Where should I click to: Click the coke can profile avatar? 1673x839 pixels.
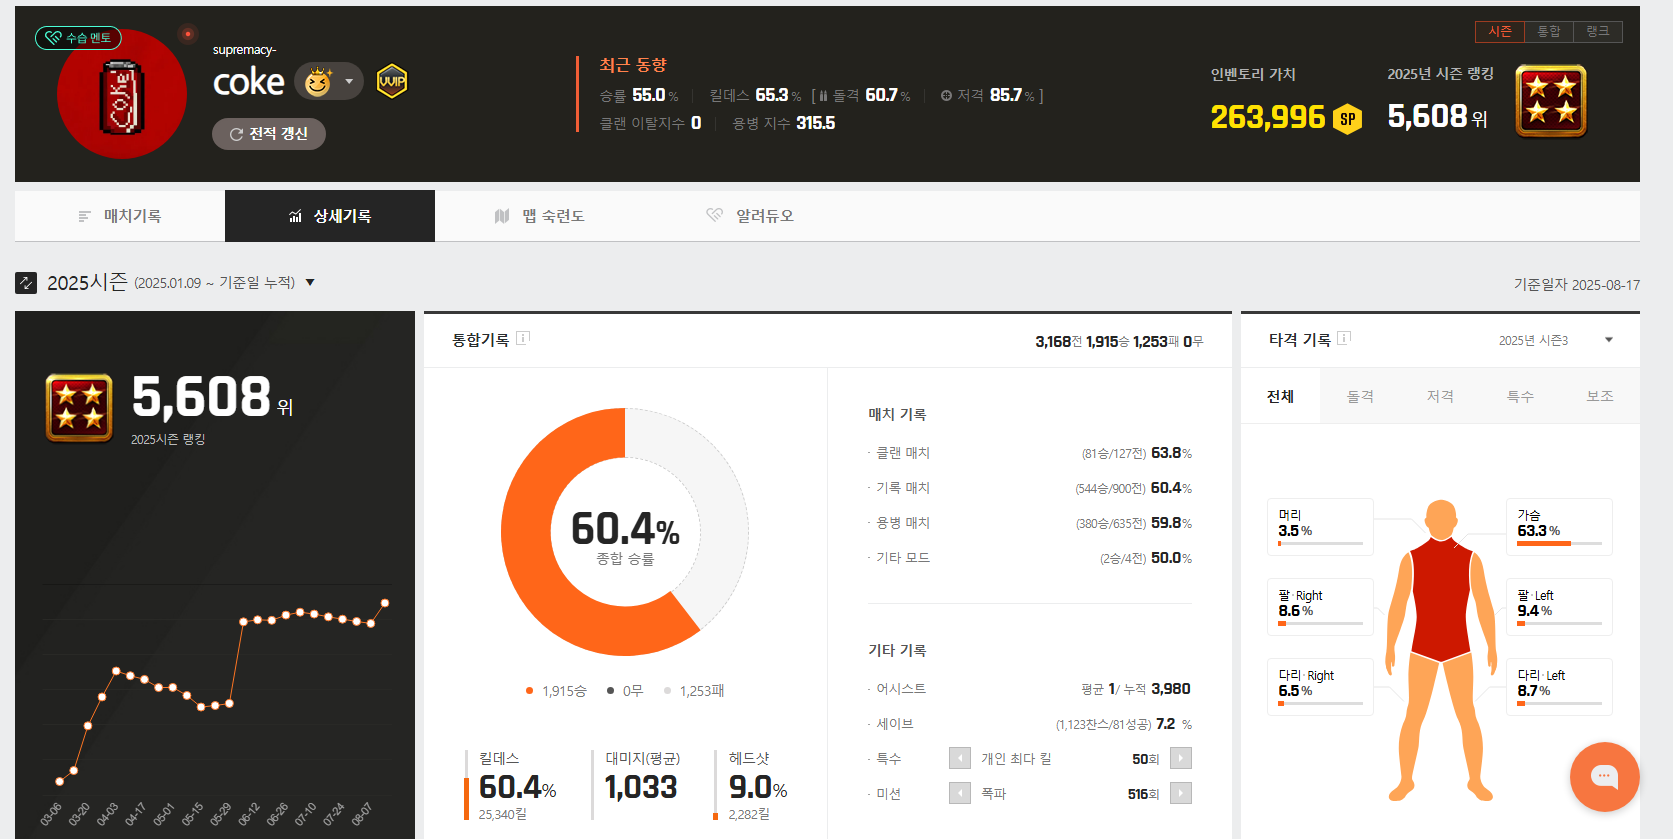click(x=122, y=97)
